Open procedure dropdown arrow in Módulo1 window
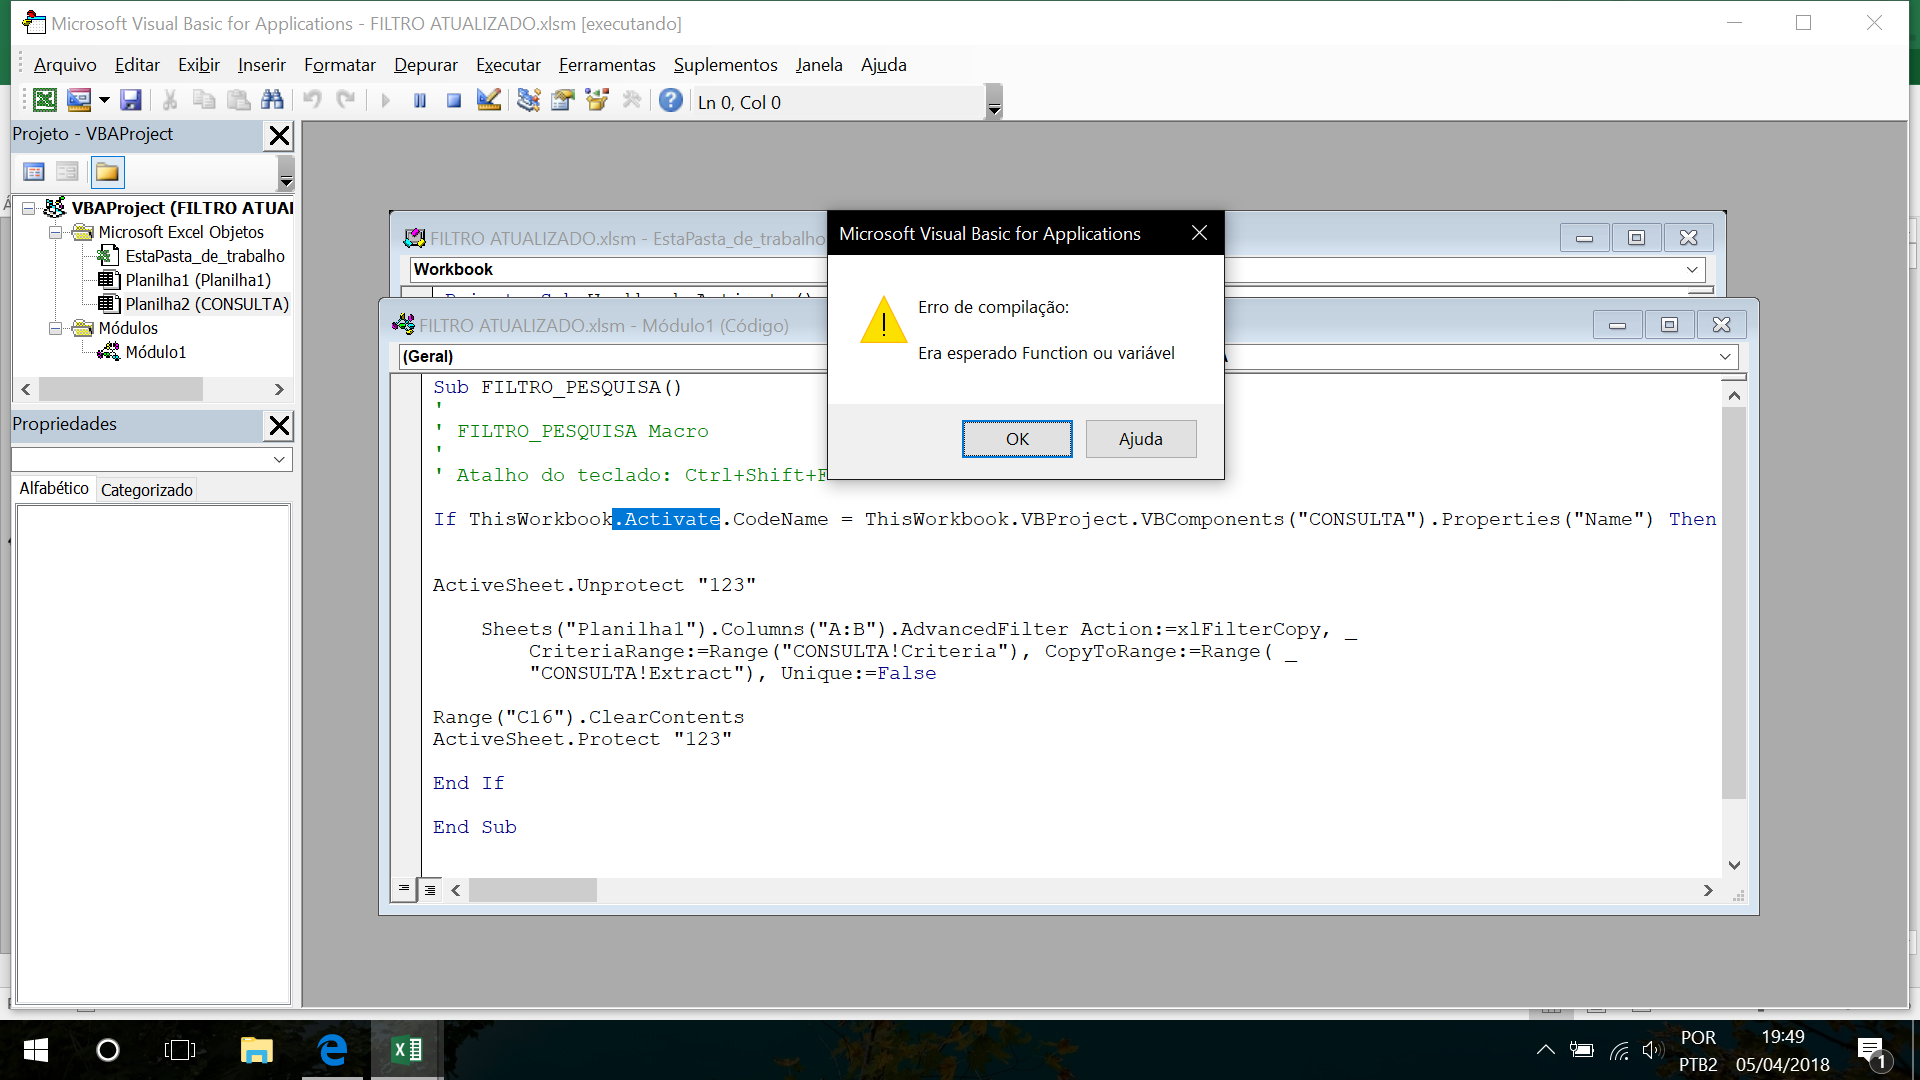Viewport: 1920px width, 1080px height. pyautogui.click(x=1725, y=356)
